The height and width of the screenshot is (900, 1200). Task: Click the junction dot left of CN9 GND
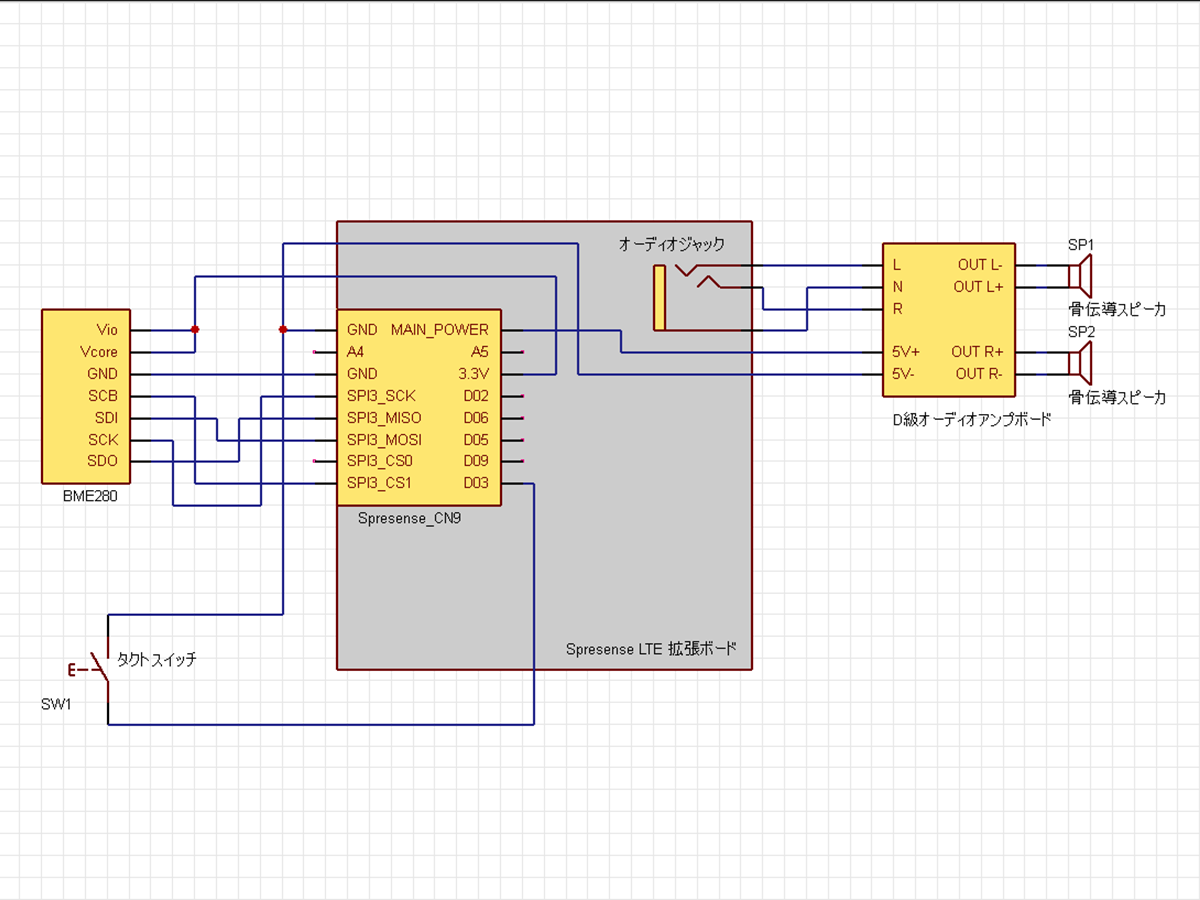tap(283, 329)
